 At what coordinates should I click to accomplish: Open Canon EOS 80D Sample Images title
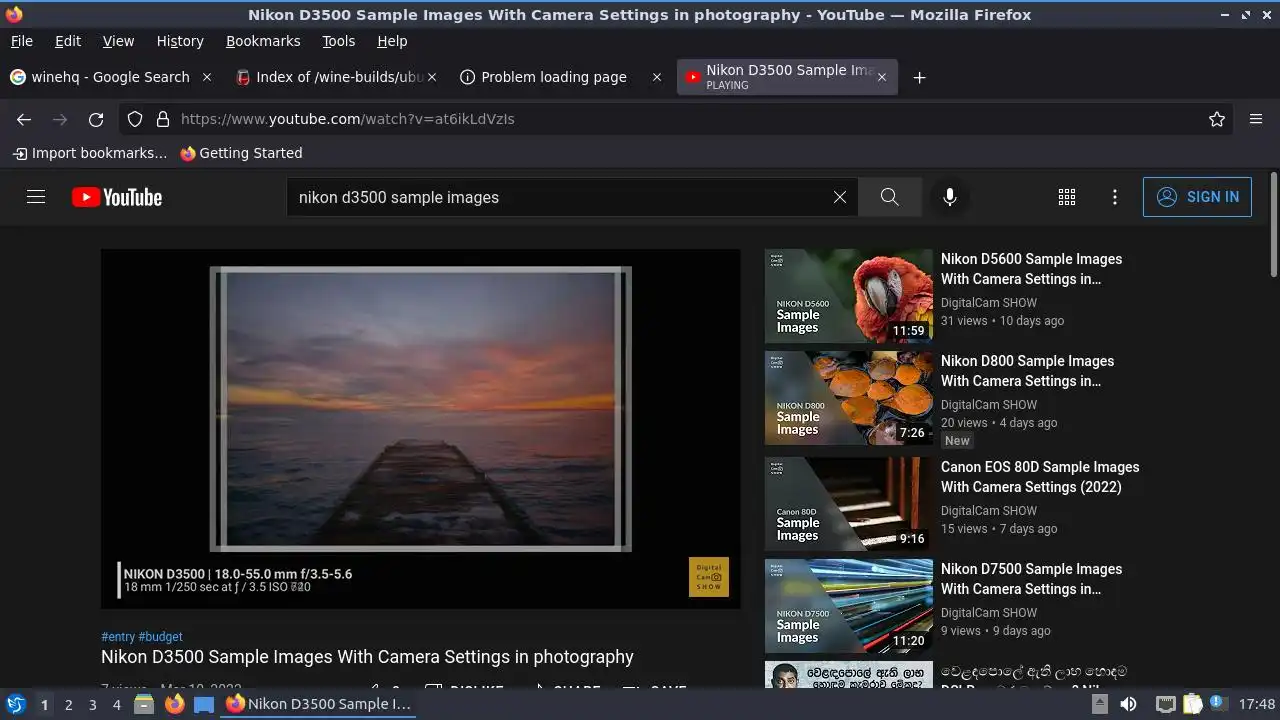point(1040,477)
